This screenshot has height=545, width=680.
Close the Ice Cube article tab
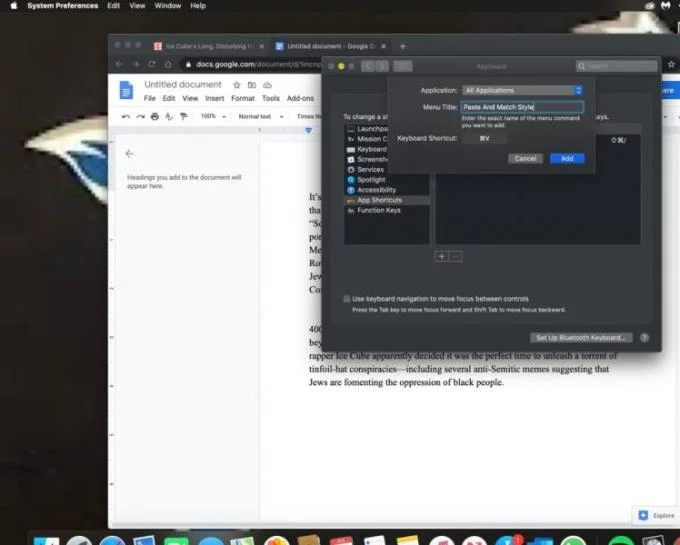[262, 46]
